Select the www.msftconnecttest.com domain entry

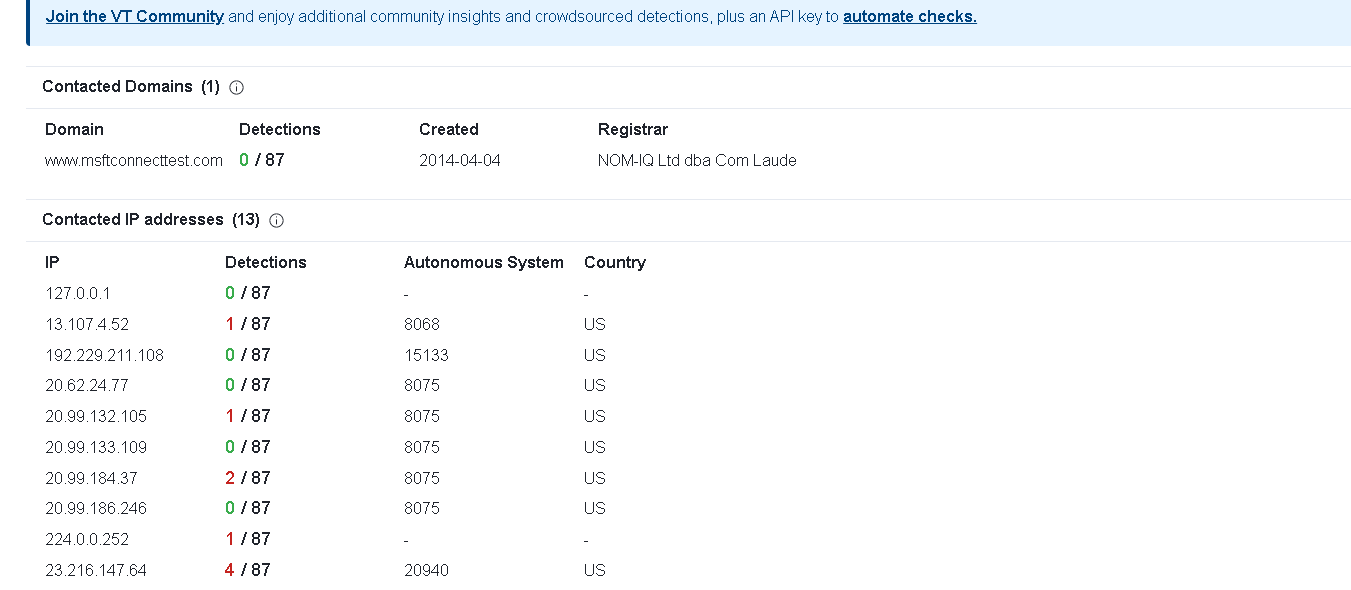[134, 160]
